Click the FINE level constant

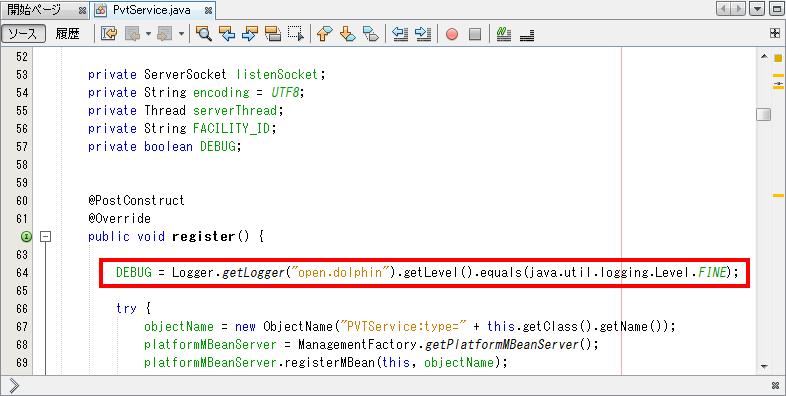[712, 273]
